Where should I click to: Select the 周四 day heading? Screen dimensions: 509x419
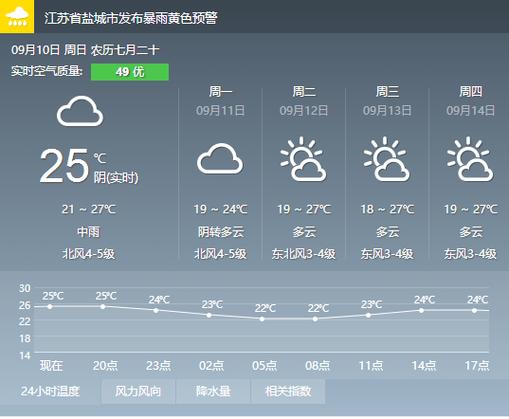point(471,91)
